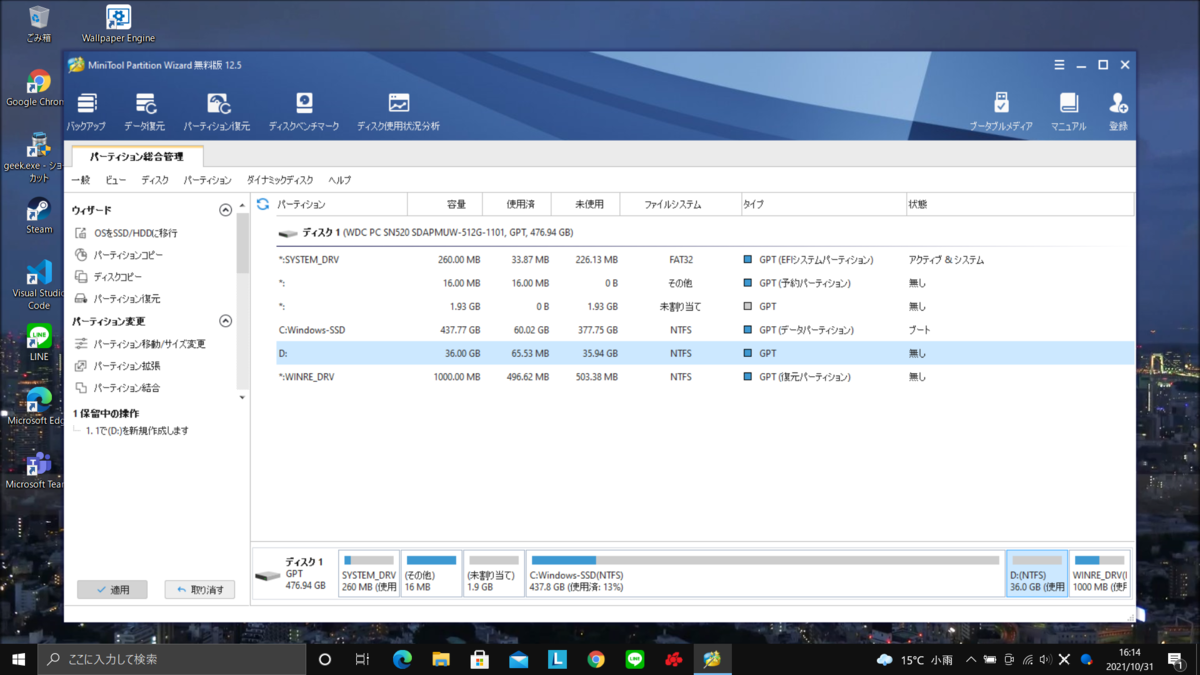This screenshot has height=675, width=1200.
Task: Collapse the パーティション変更 section
Action: [x=225, y=321]
